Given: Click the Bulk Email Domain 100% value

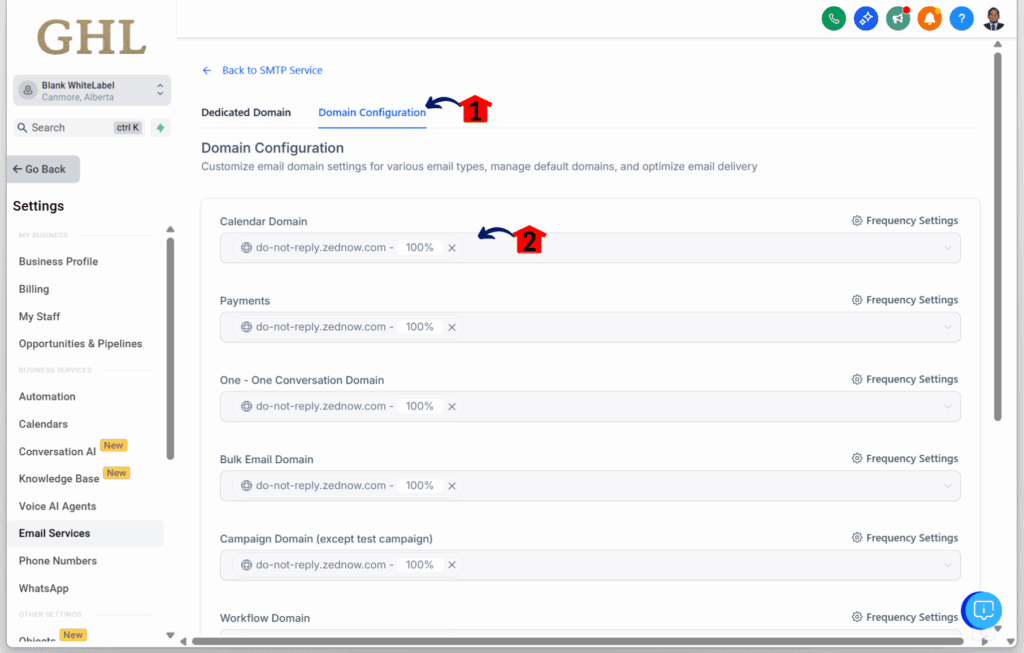Looking at the screenshot, I should pyautogui.click(x=419, y=486).
